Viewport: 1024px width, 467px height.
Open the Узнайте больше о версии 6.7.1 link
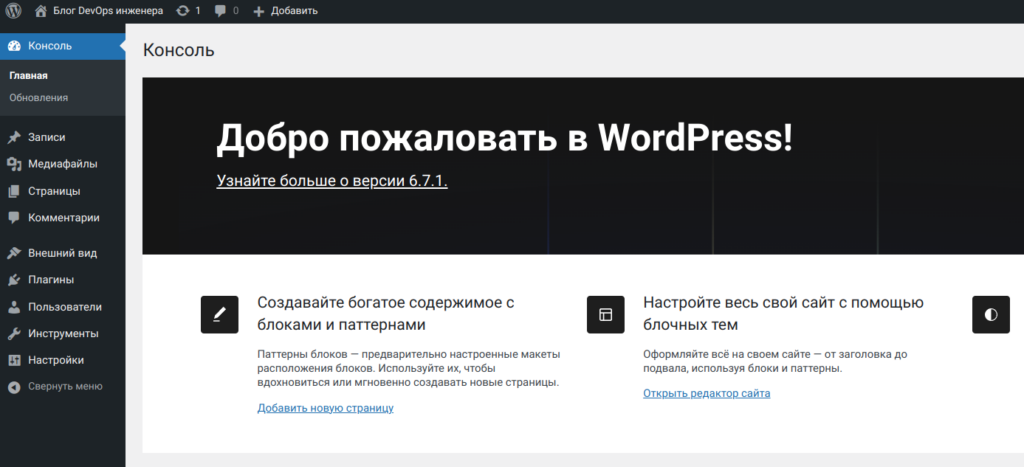tap(331, 181)
